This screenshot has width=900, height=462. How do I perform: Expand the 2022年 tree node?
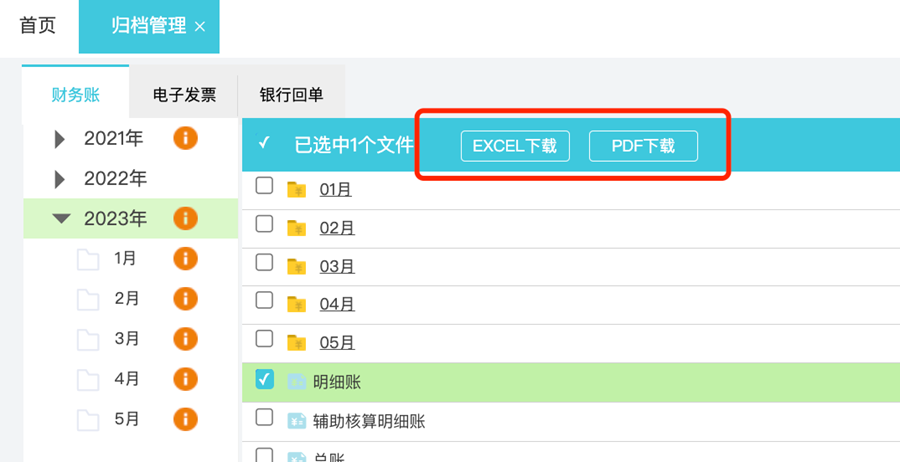[x=60, y=179]
